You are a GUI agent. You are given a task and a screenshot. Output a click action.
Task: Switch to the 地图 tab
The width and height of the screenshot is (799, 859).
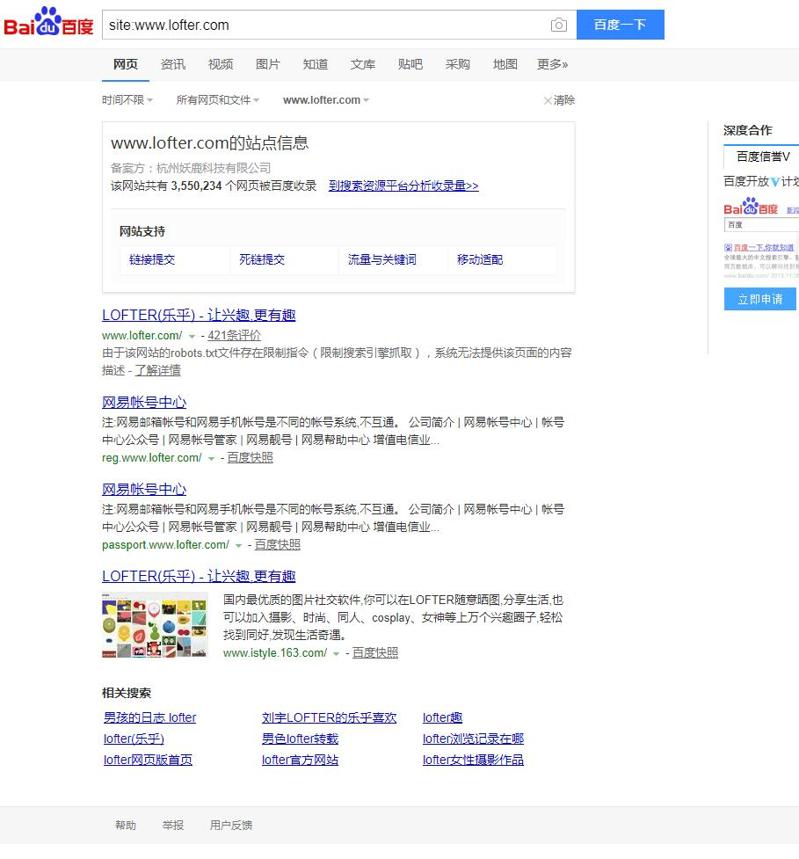pos(505,64)
